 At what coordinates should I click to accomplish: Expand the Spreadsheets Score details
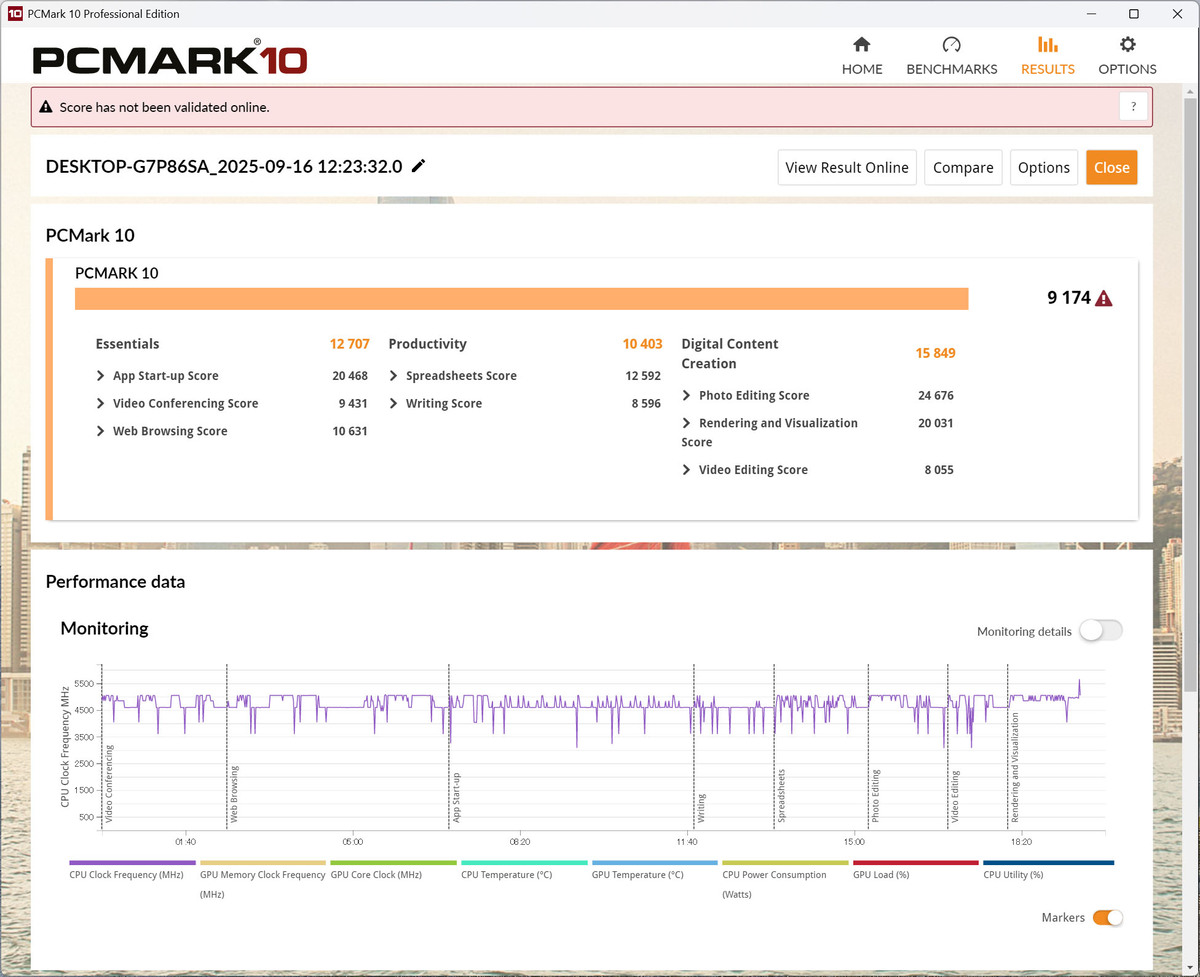point(394,376)
